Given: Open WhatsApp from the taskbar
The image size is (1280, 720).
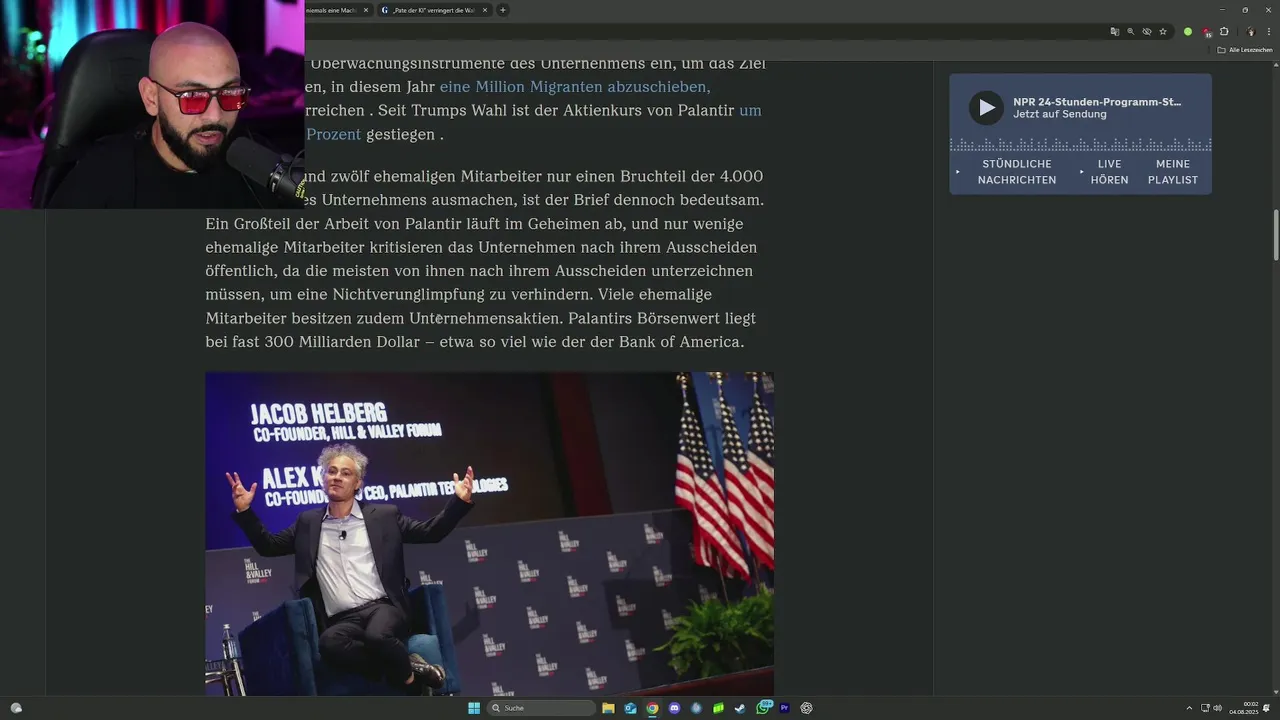Looking at the screenshot, I should point(764,708).
